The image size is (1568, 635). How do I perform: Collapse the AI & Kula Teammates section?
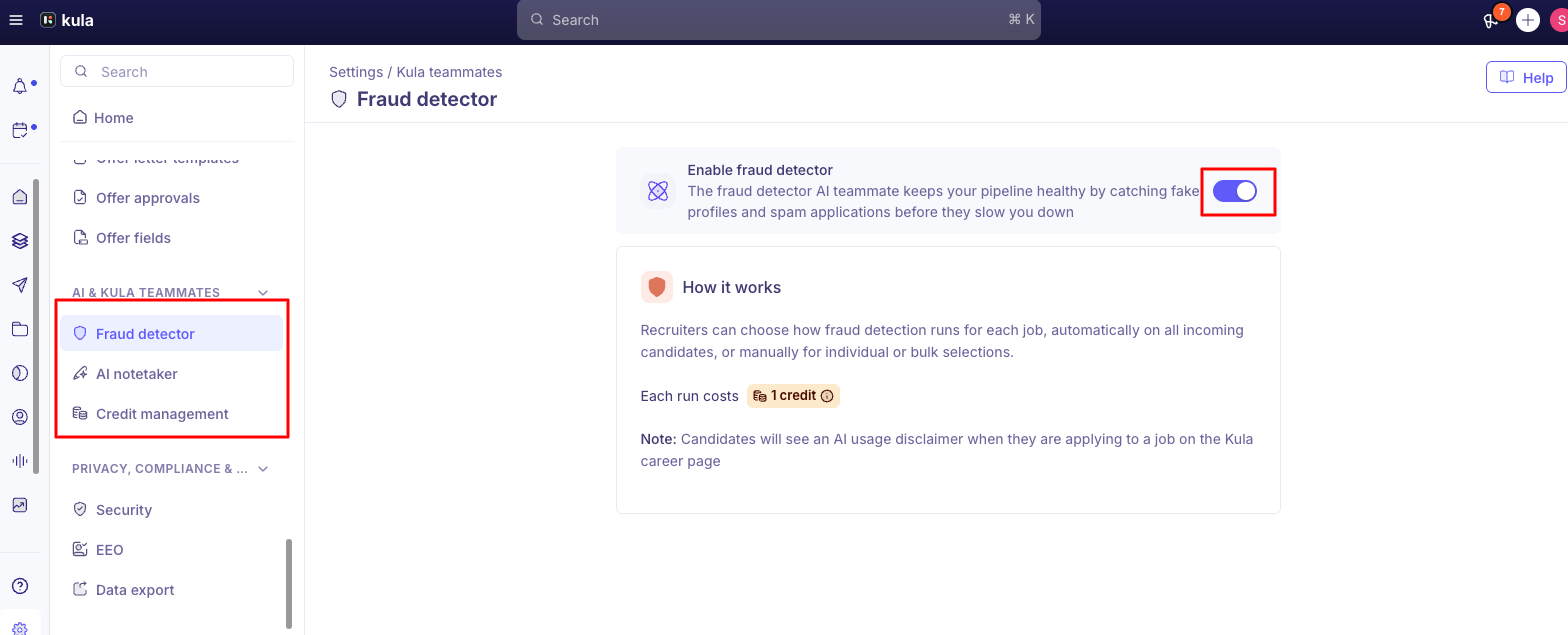264,293
